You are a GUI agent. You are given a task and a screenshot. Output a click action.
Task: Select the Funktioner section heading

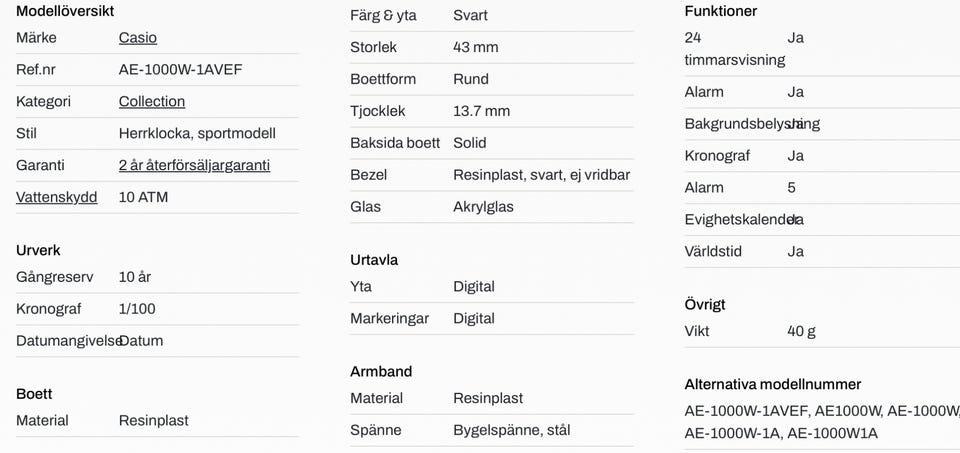point(721,11)
